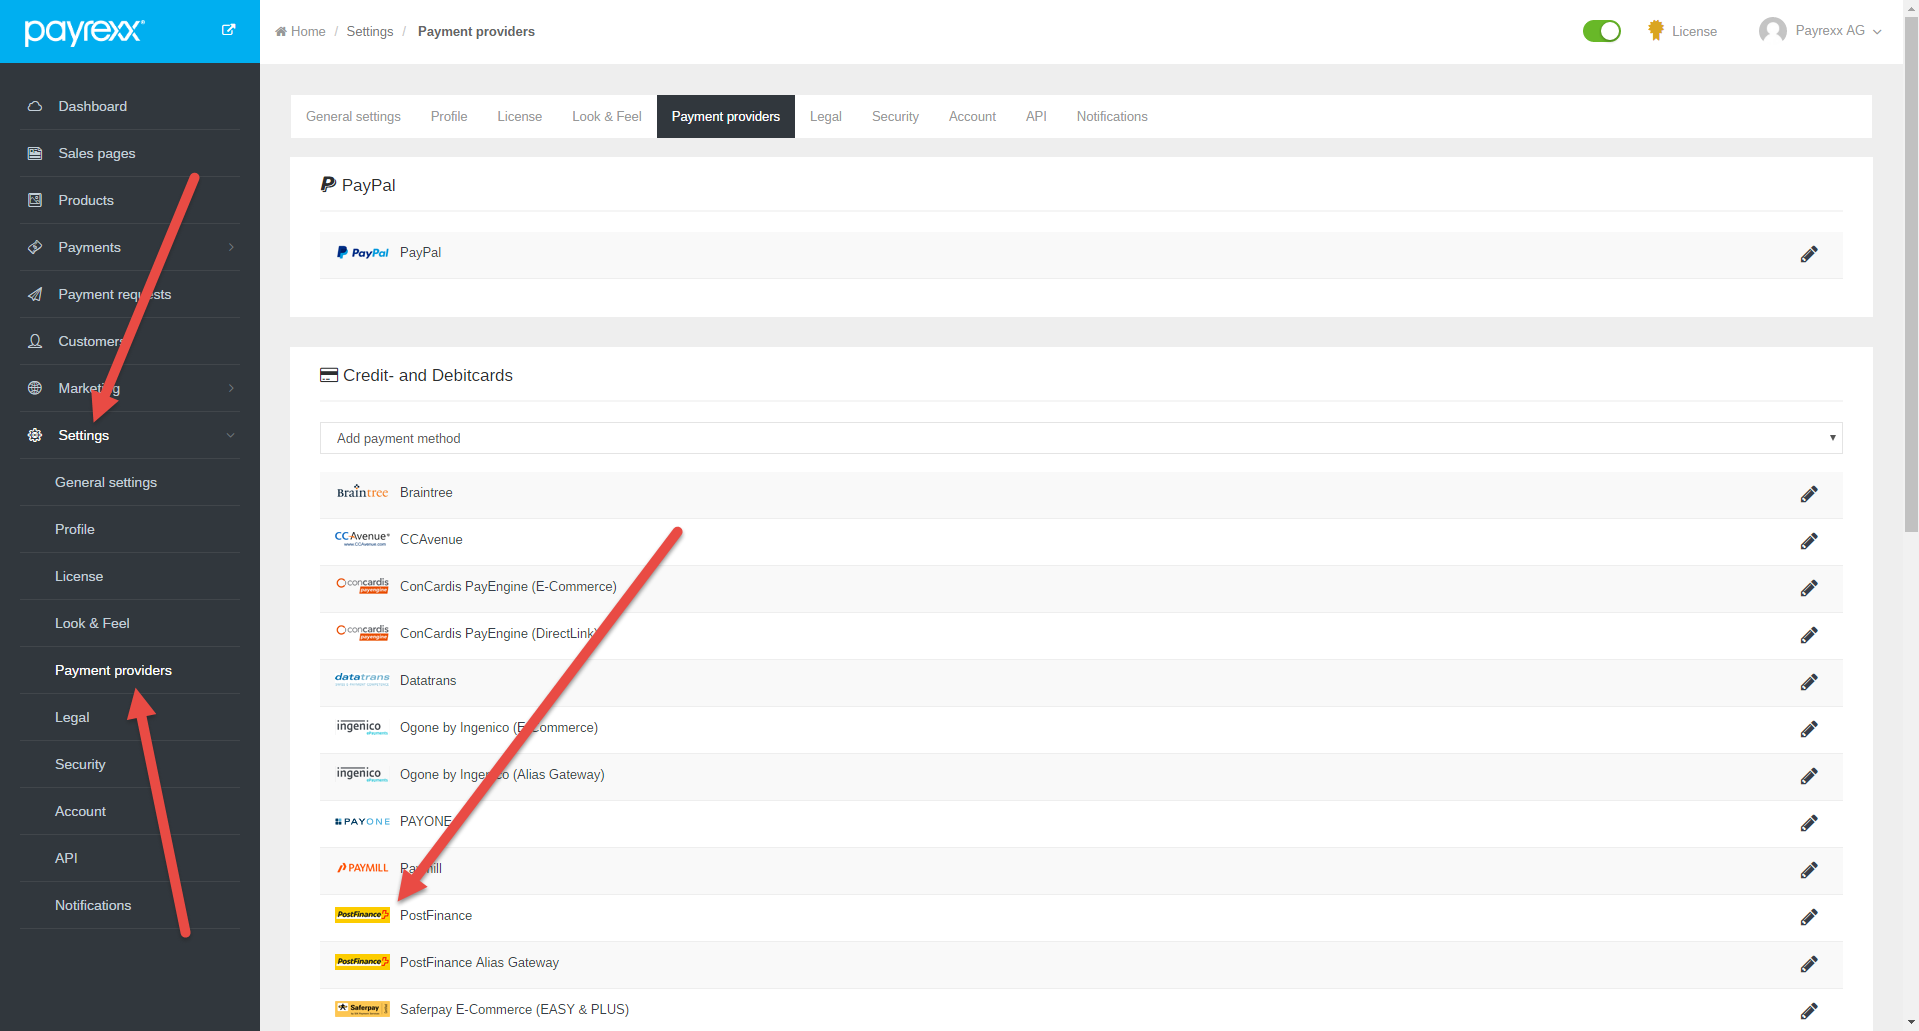Image resolution: width=1919 pixels, height=1031 pixels.
Task: Open Notifications in the sidebar
Action: click(x=93, y=905)
